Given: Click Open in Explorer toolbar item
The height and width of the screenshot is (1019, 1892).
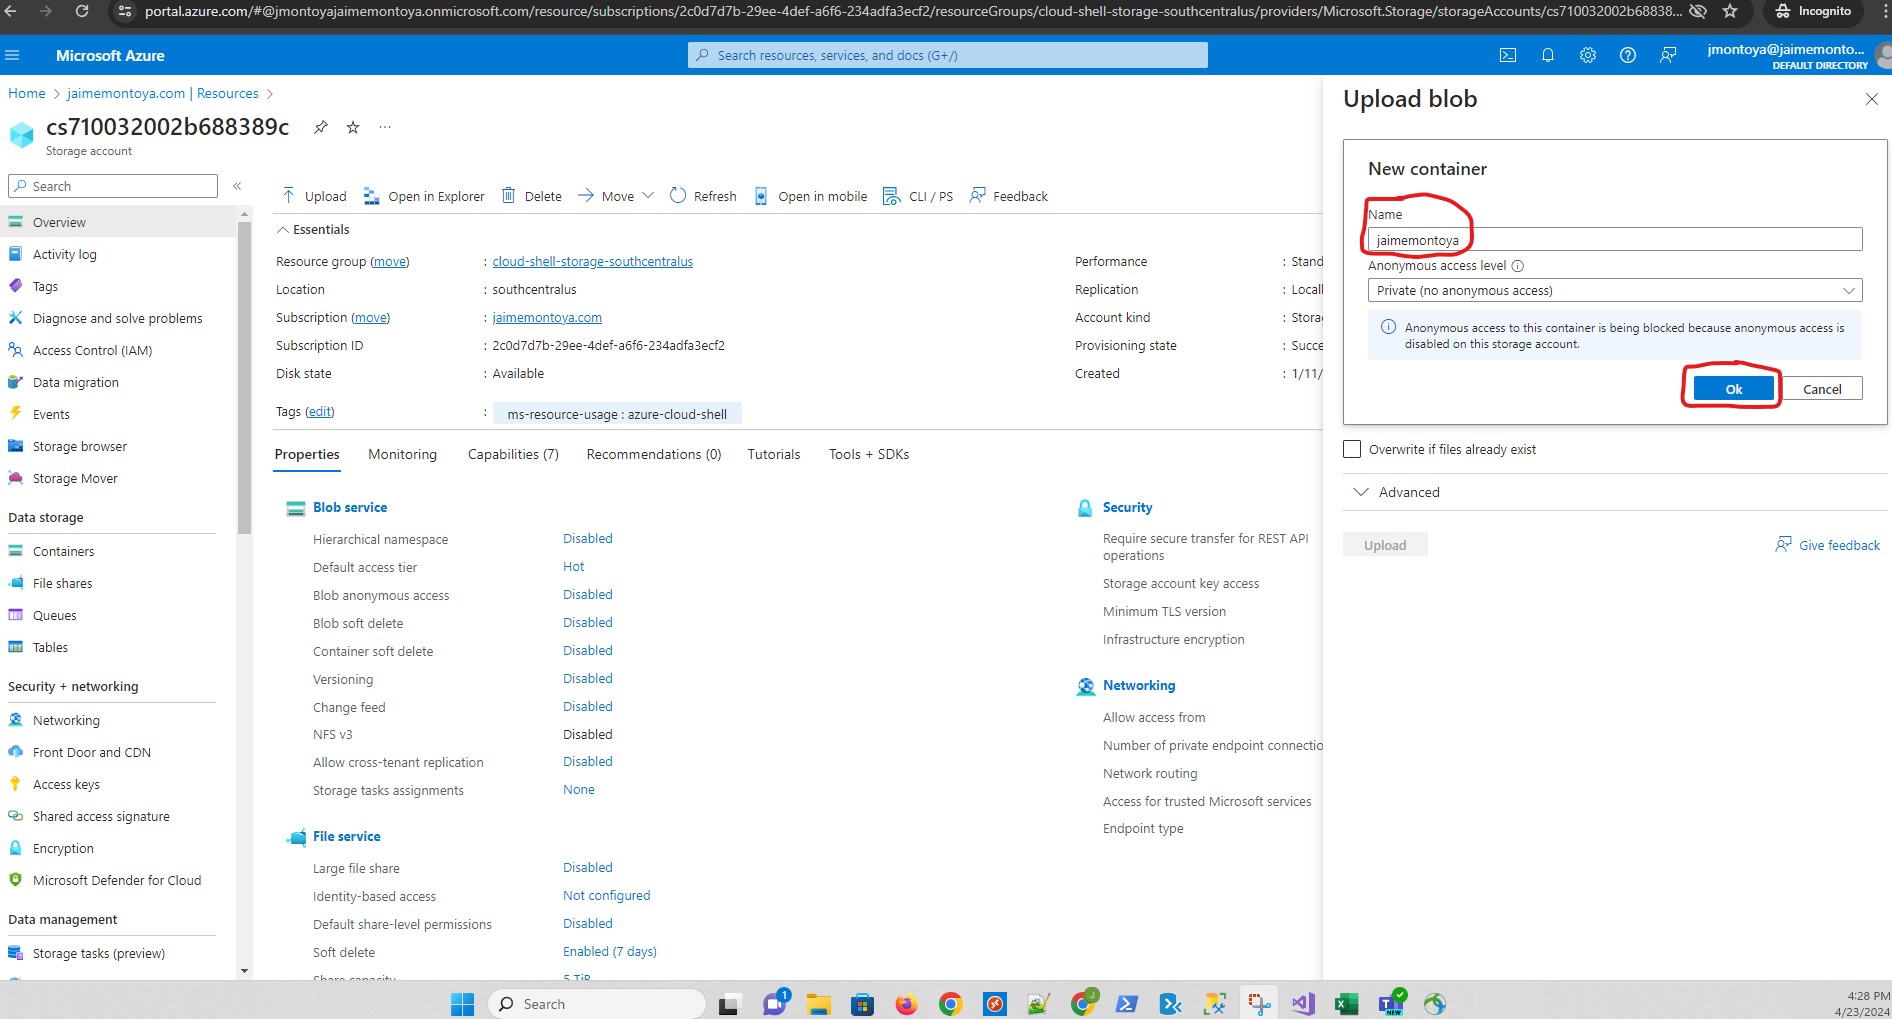Looking at the screenshot, I should (424, 196).
